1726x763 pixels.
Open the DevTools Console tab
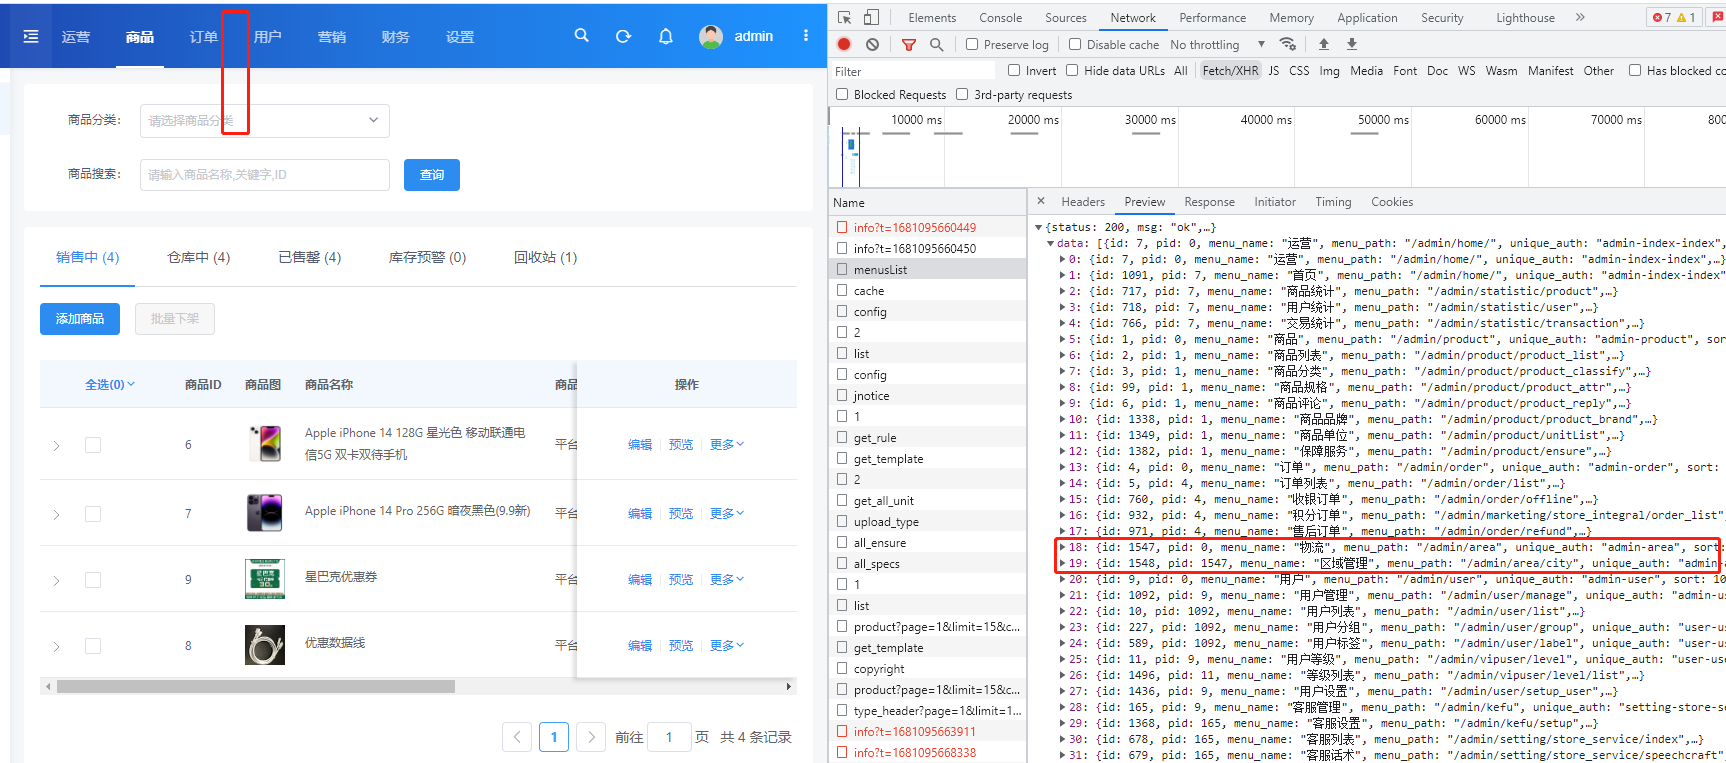tap(1000, 17)
